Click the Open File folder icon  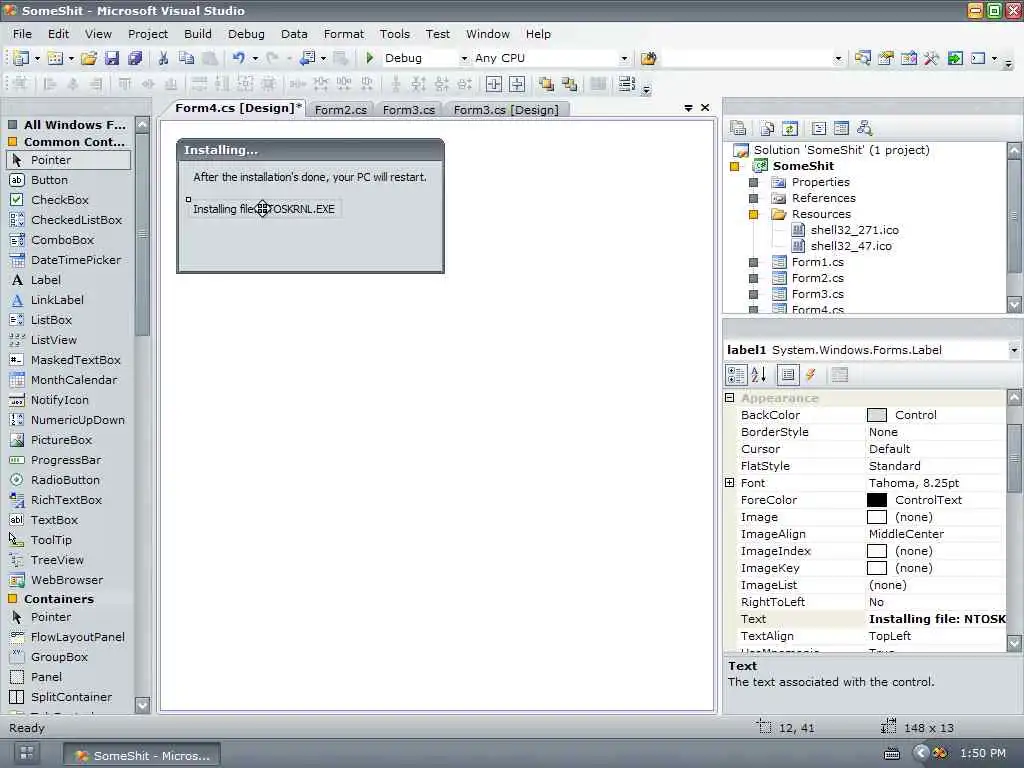89,58
